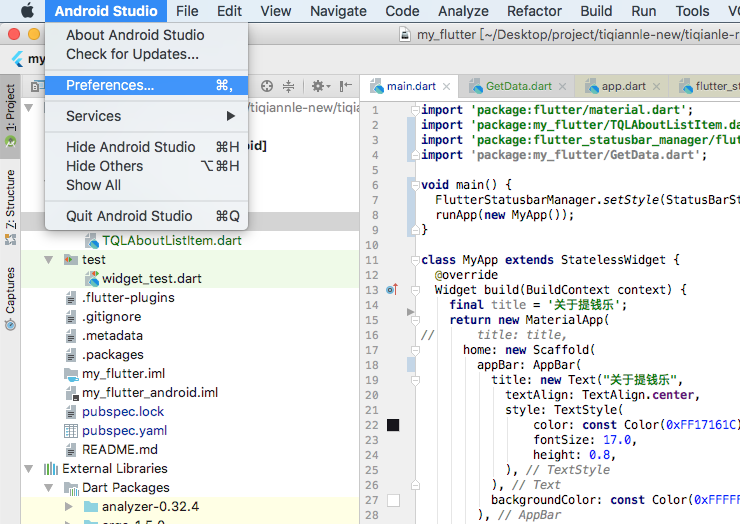Screen dimensions: 740x524
Task: Open the Apple menu
Action: (27, 10)
